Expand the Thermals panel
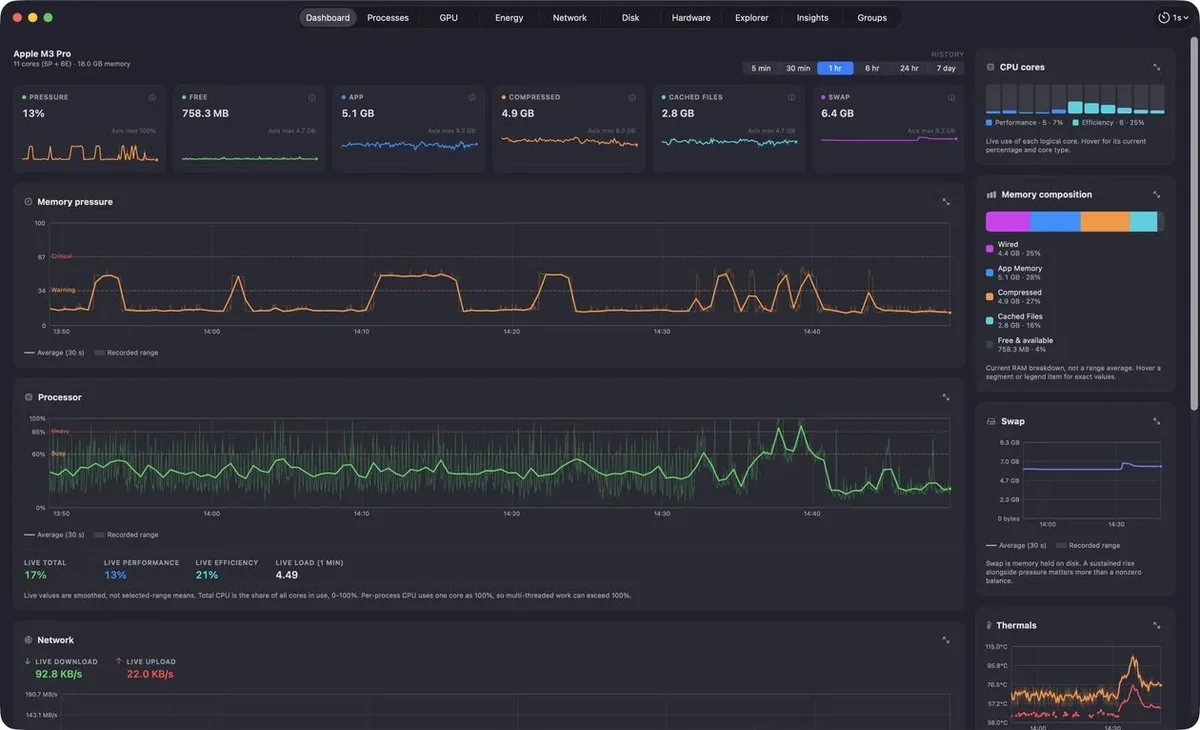 click(1157, 626)
